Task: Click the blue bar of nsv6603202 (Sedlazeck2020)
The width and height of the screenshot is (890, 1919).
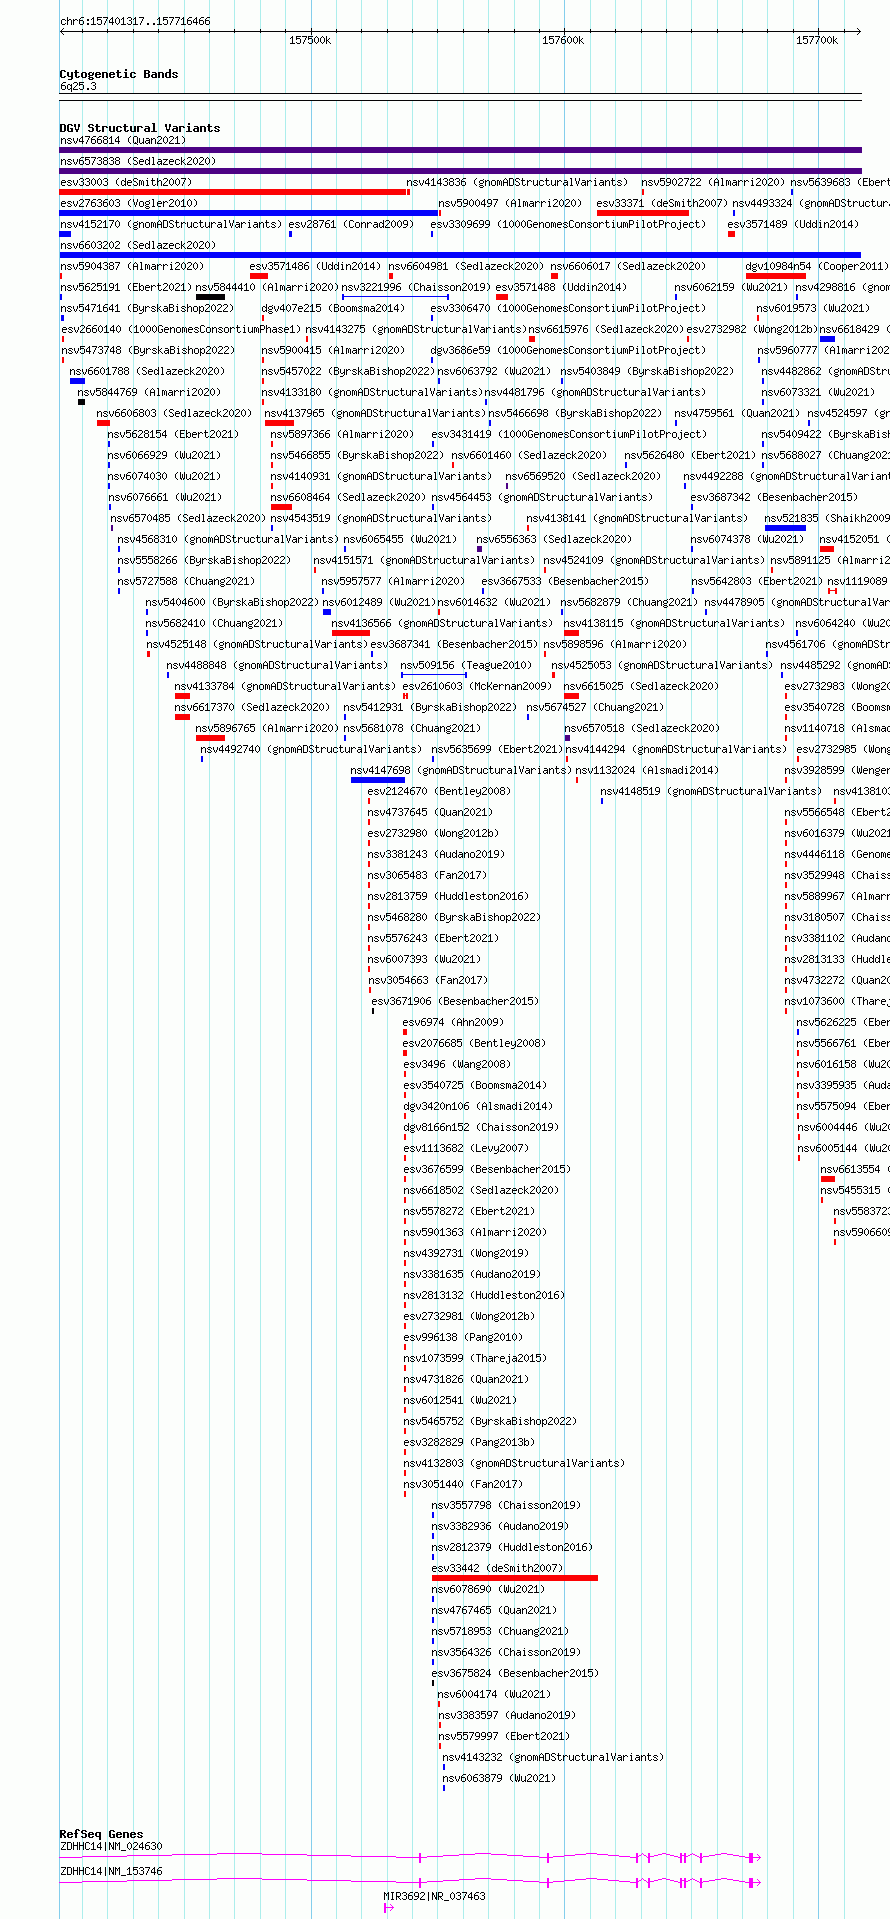Action: 460,255
